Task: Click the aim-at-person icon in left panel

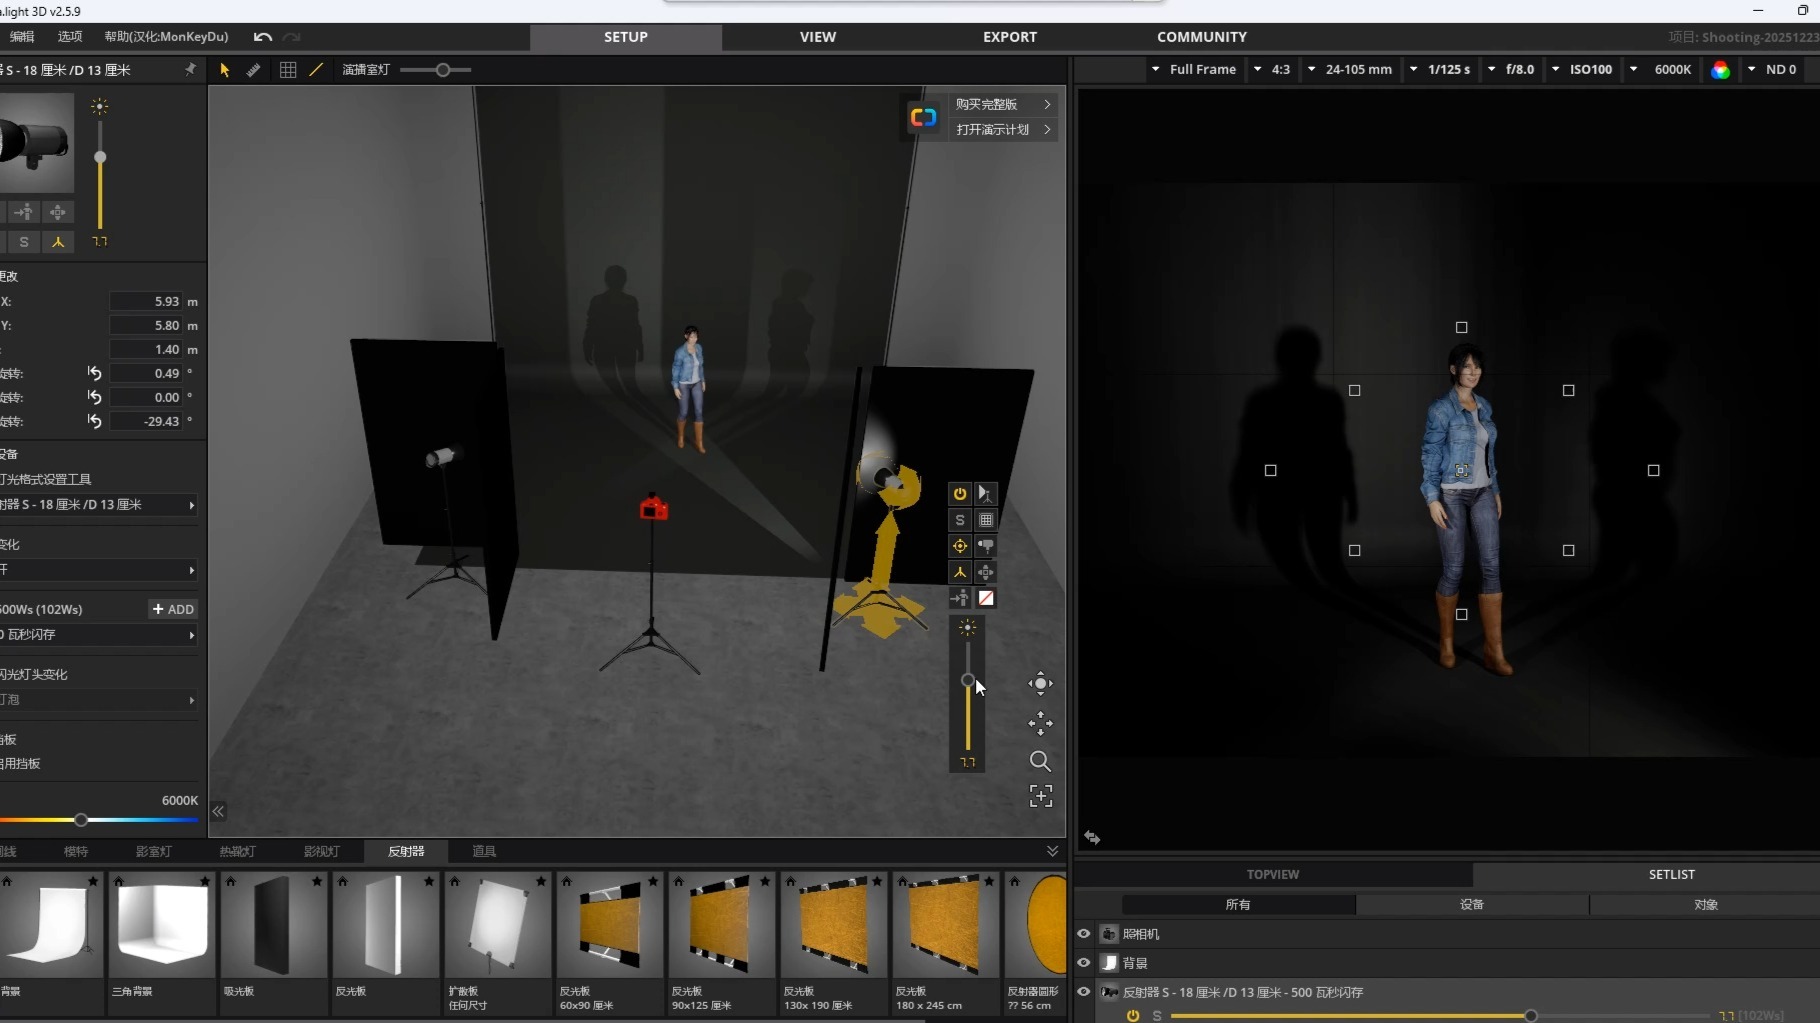Action: point(24,212)
